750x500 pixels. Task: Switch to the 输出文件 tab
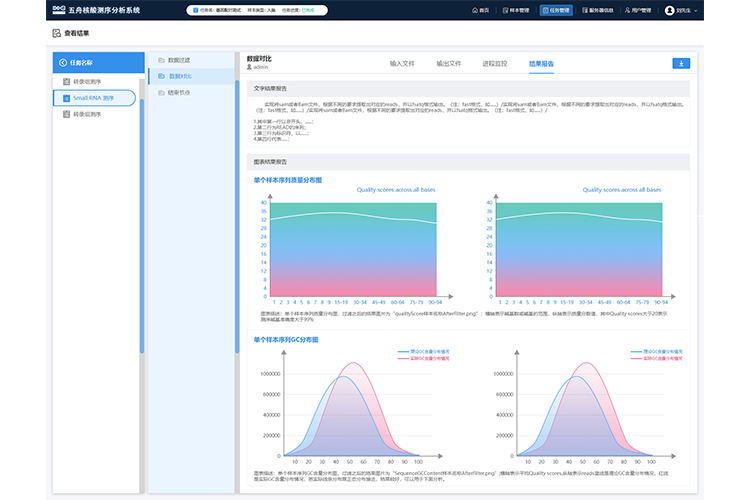point(449,63)
